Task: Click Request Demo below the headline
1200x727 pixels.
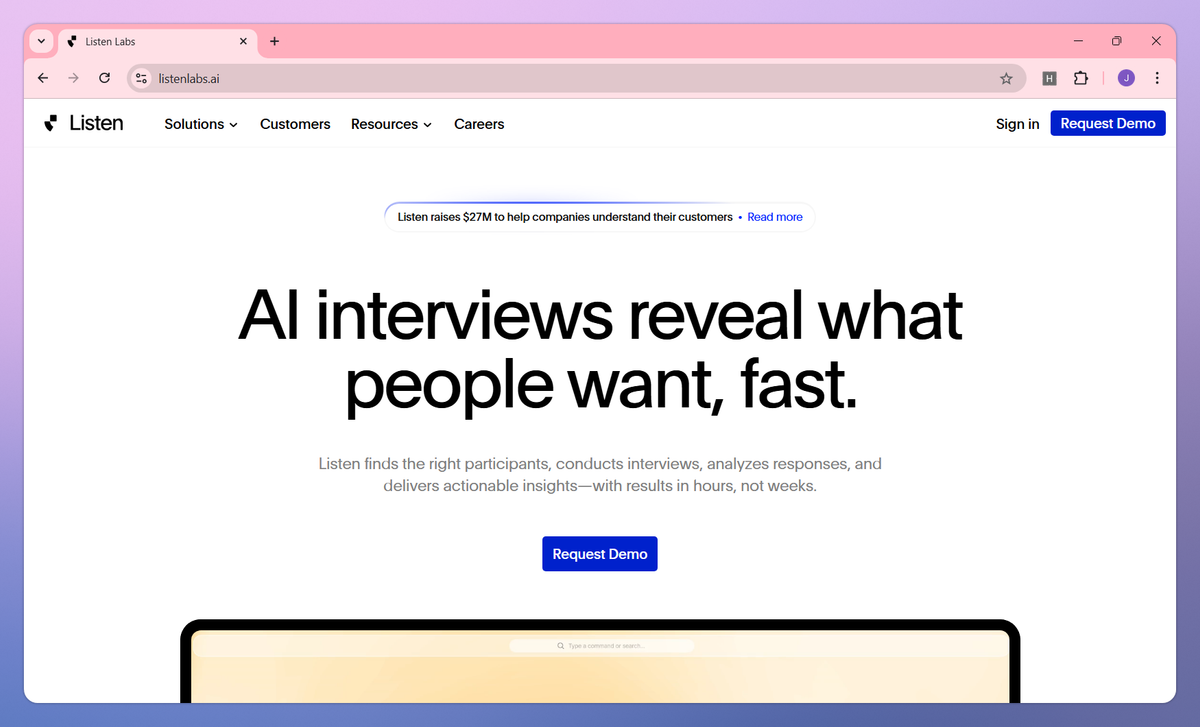Action: point(600,554)
